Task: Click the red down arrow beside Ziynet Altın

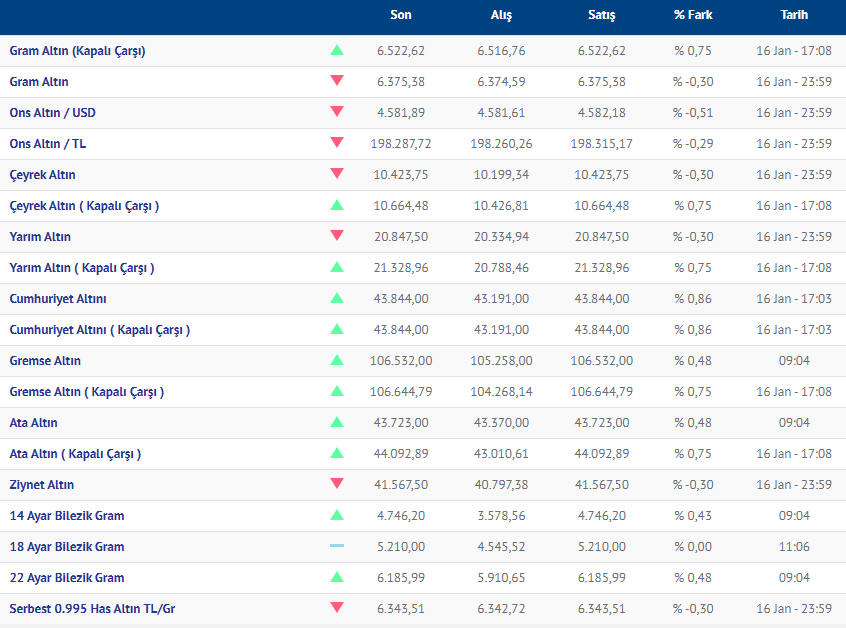Action: pyautogui.click(x=337, y=484)
